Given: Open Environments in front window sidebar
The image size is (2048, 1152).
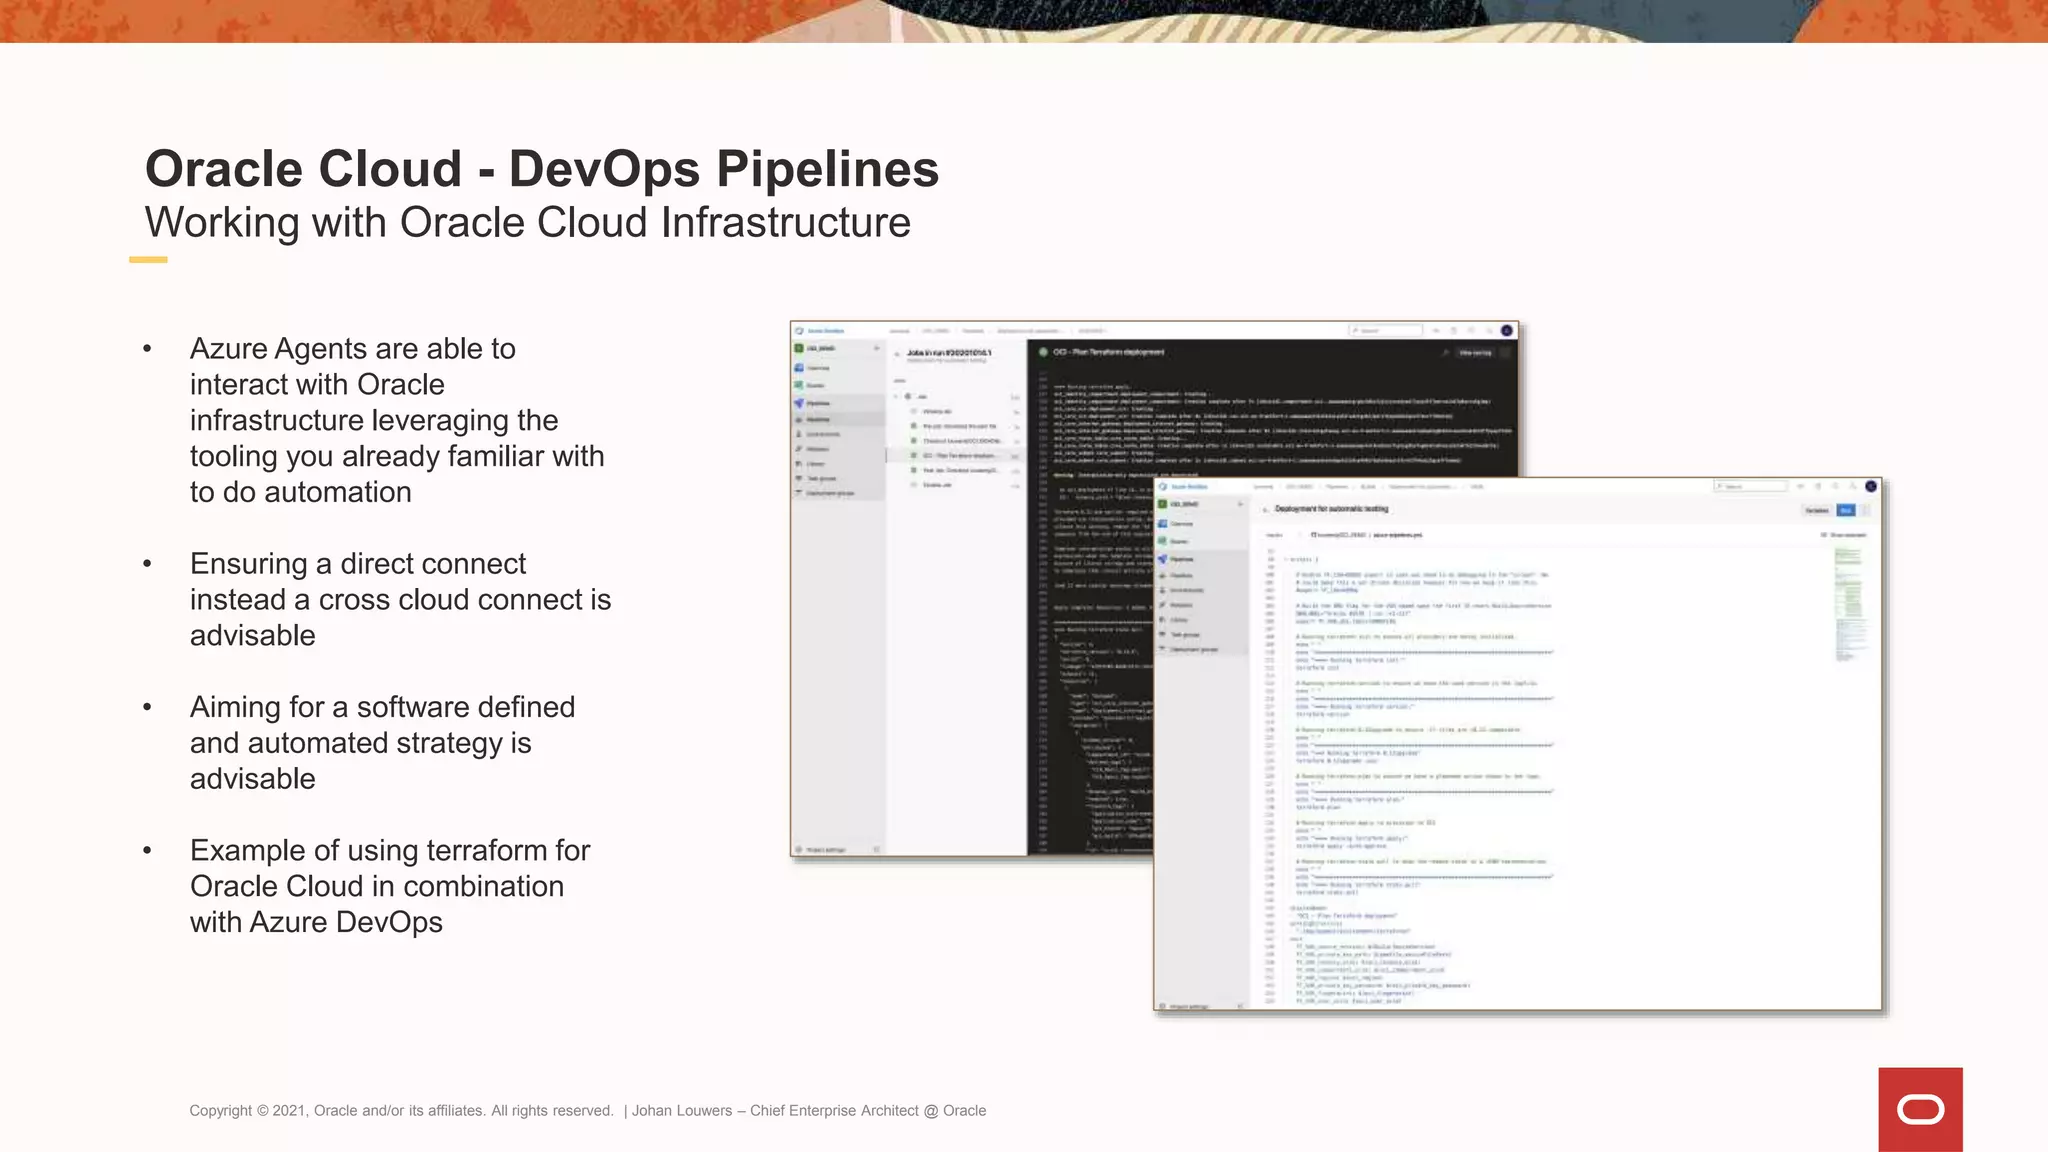Looking at the screenshot, I should (1181, 590).
